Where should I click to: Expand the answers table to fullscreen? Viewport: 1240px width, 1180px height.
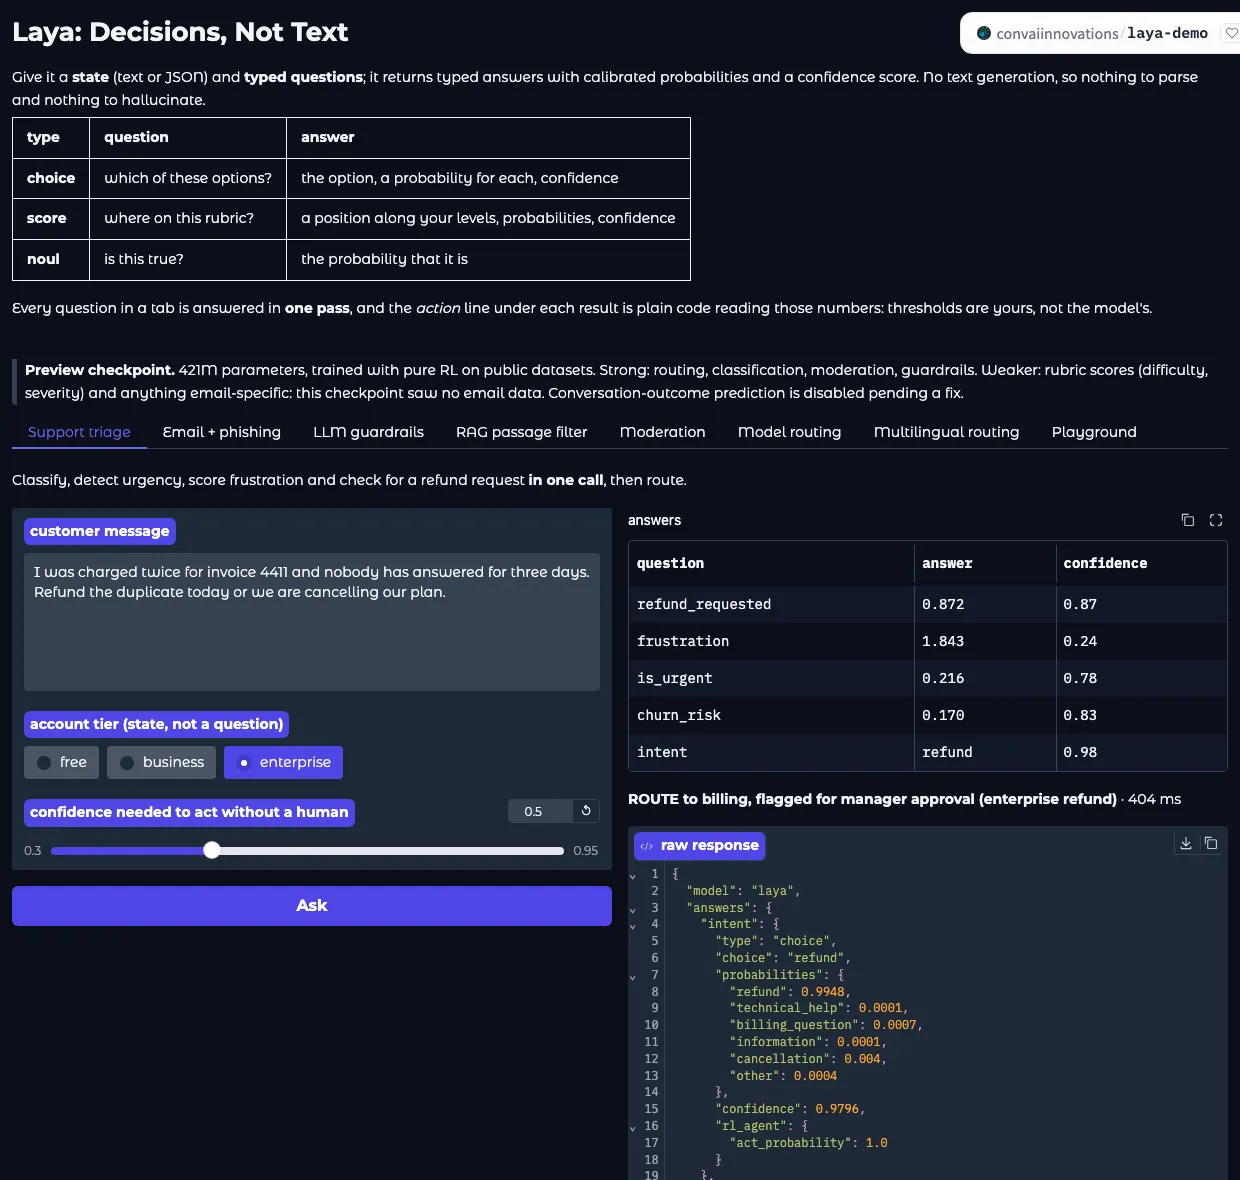1216,520
